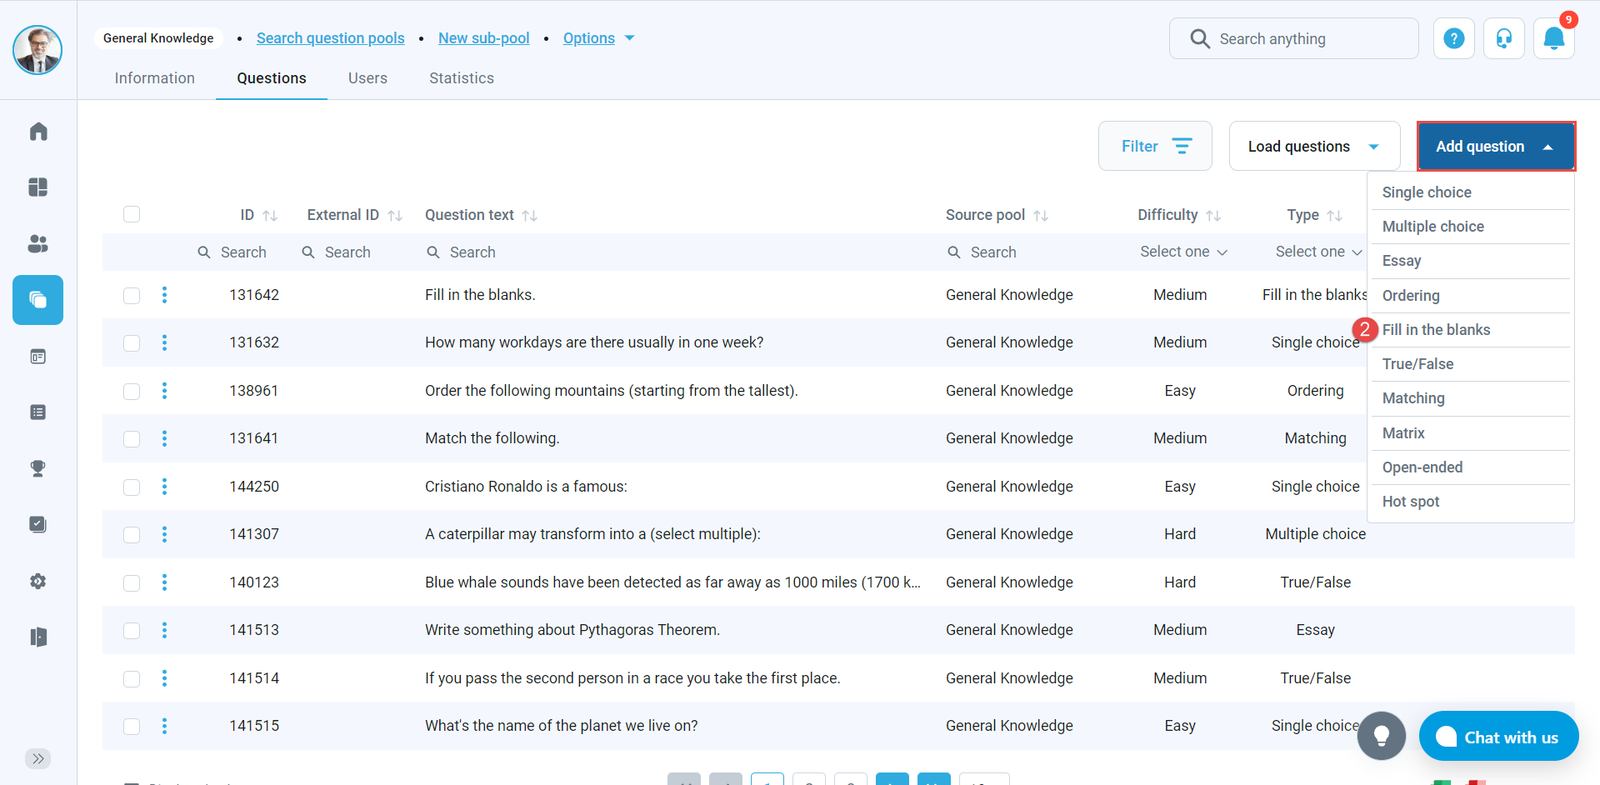The height and width of the screenshot is (785, 1600).
Task: Switch to the Statistics tab
Action: 461,78
